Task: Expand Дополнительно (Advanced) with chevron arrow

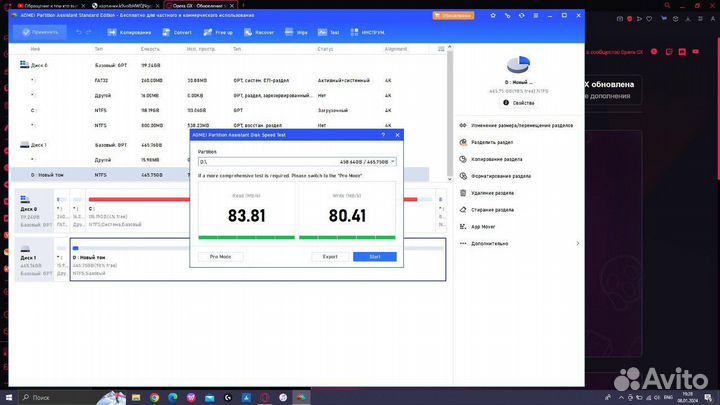Action: 577,243
